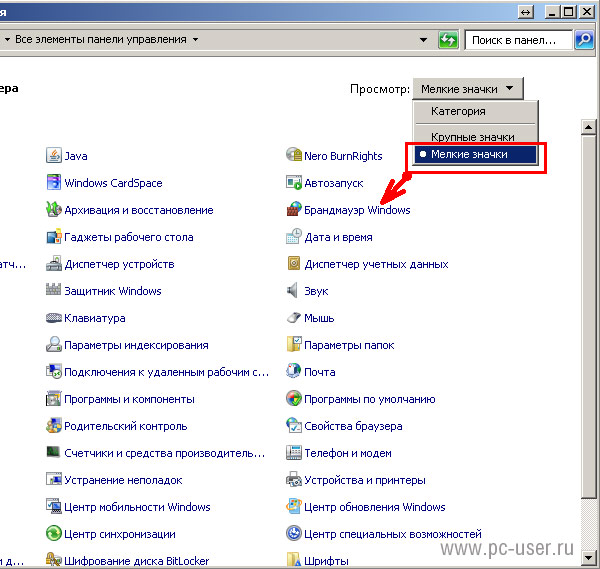Screen dimensions: 600x569
Task: Open the Просмотр view dropdown
Action: tap(468, 89)
